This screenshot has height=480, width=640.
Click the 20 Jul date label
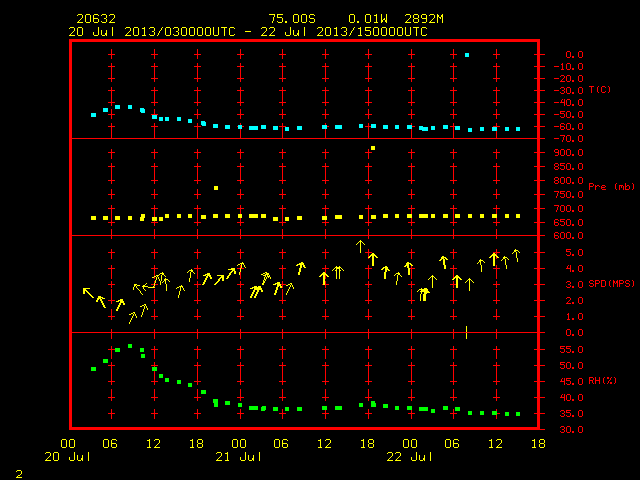click(67, 457)
